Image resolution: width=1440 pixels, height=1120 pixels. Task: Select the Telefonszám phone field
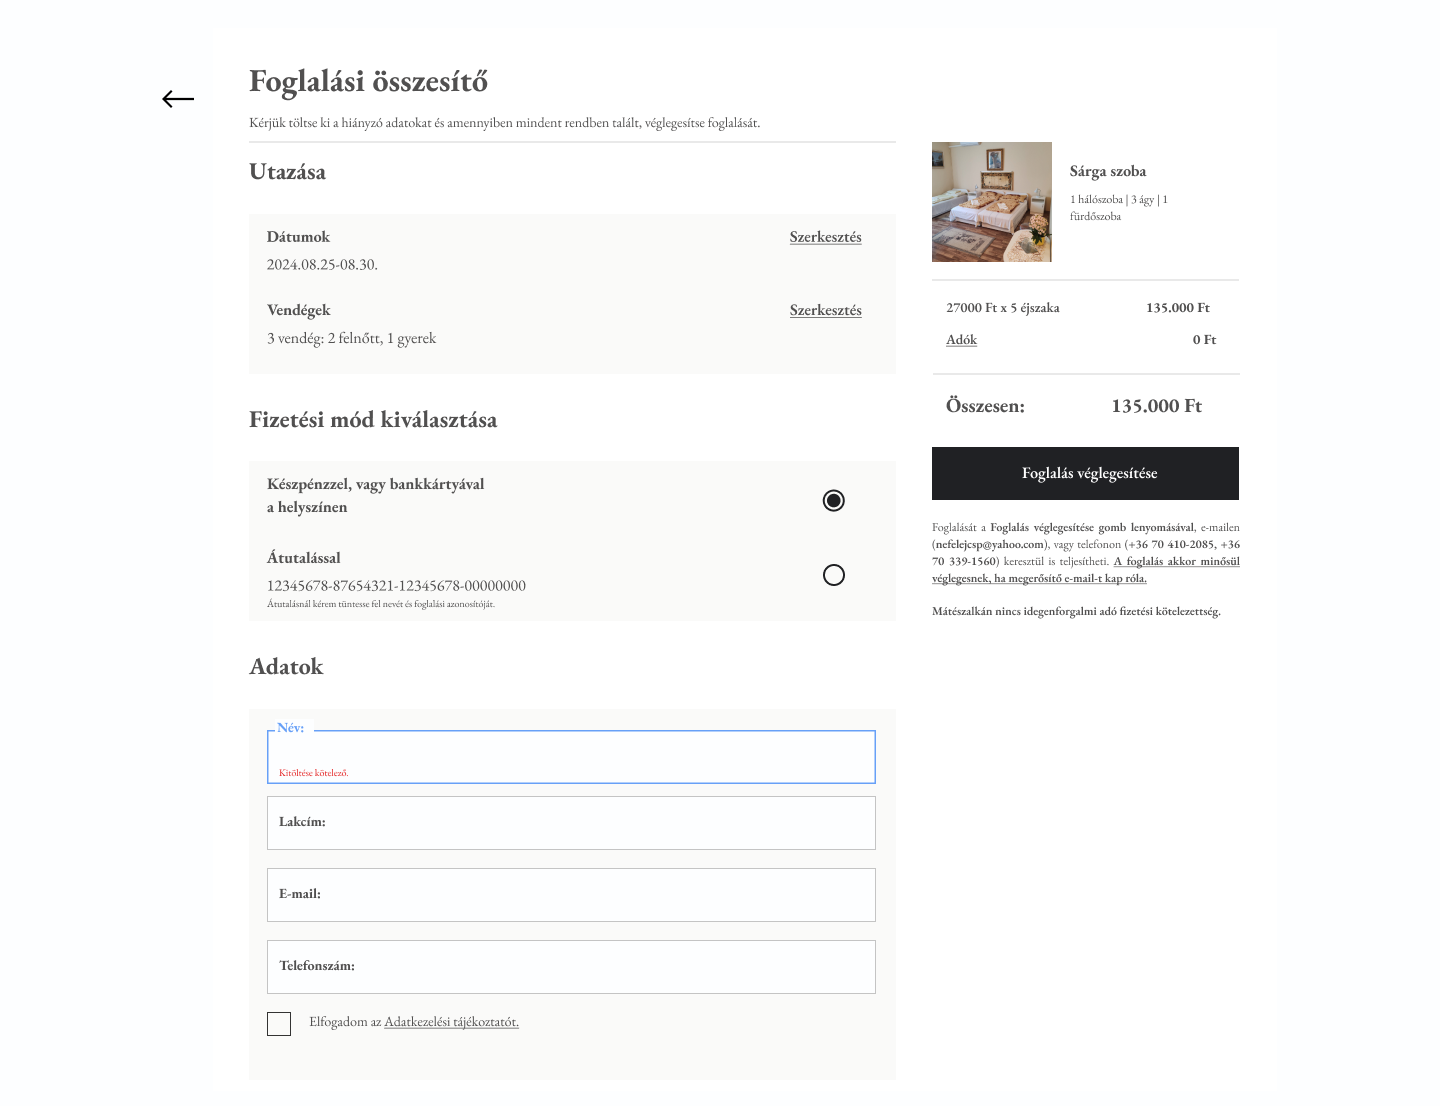click(x=571, y=967)
